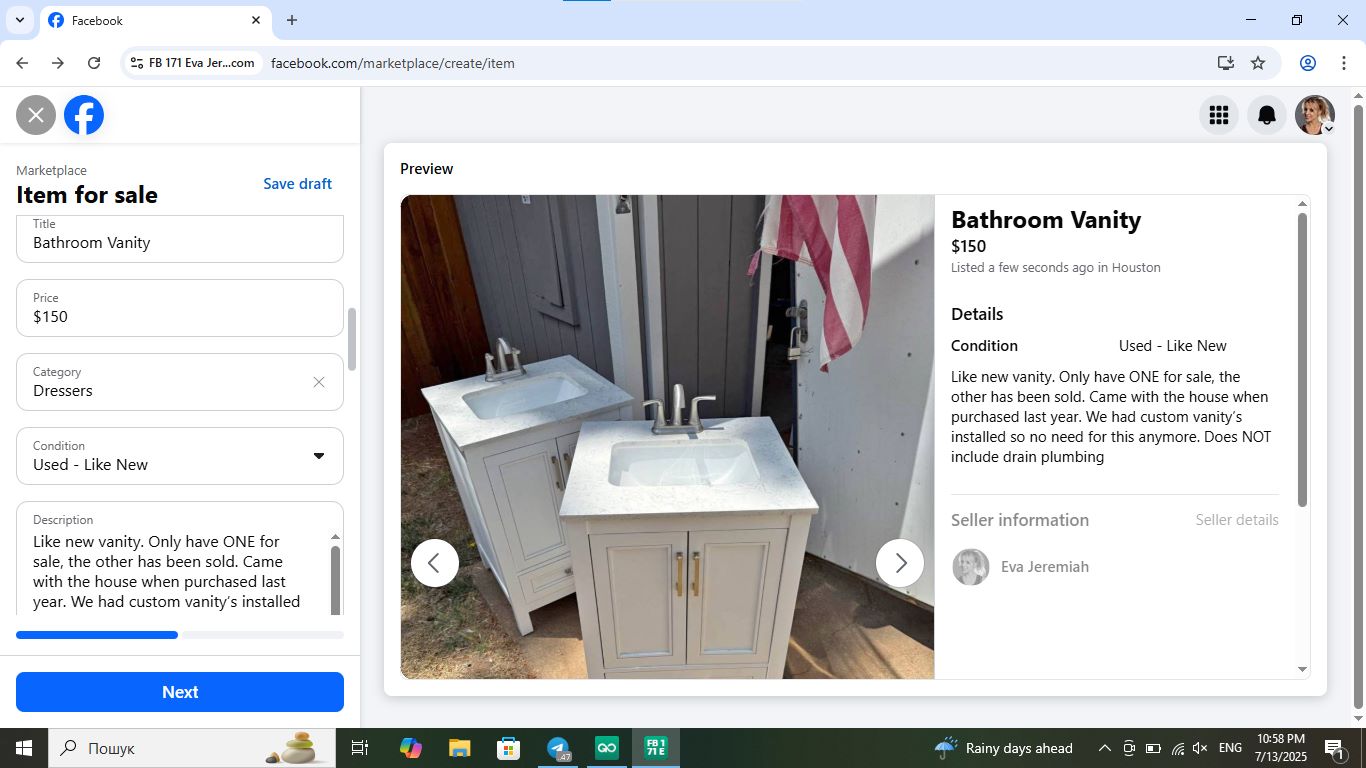The height and width of the screenshot is (768, 1366).
Task: Open the Windows notification center
Action: point(1334,748)
